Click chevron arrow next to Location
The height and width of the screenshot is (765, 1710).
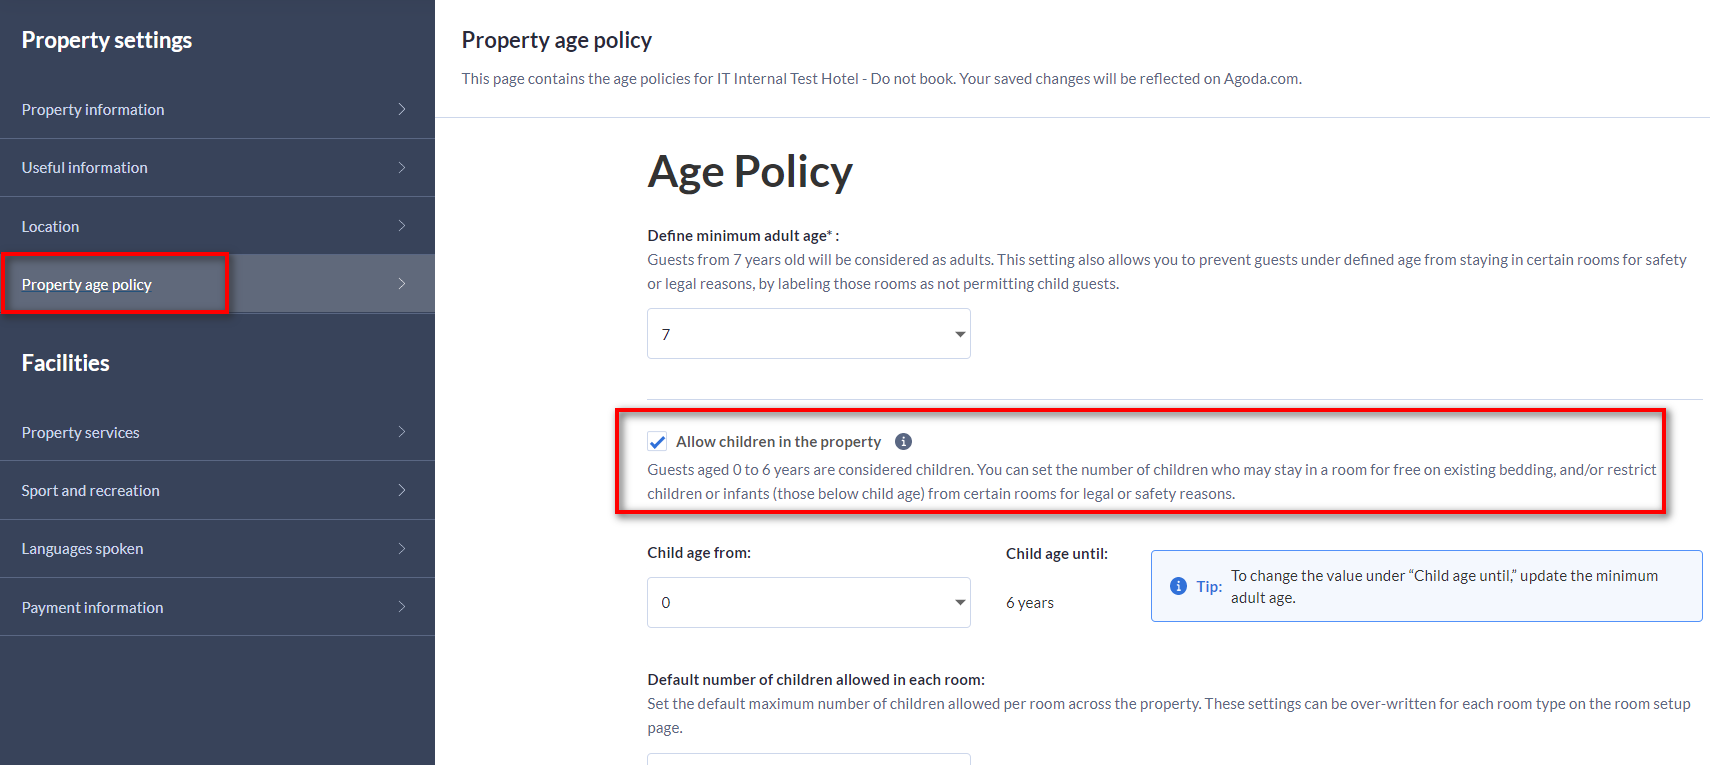tap(402, 226)
